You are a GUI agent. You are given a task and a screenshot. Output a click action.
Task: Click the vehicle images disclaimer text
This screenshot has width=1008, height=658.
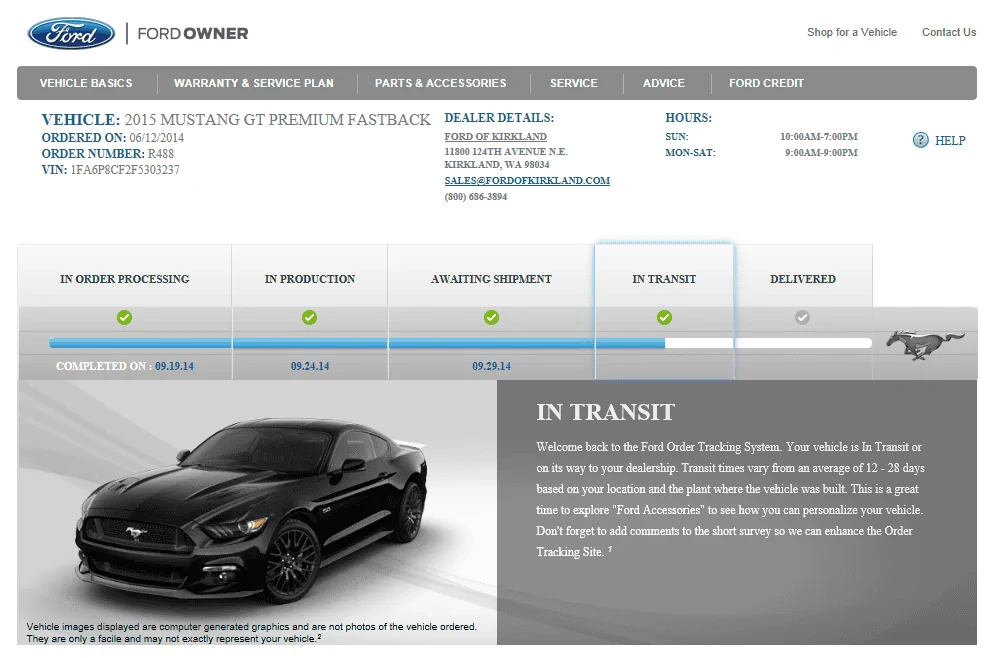[x=251, y=632]
